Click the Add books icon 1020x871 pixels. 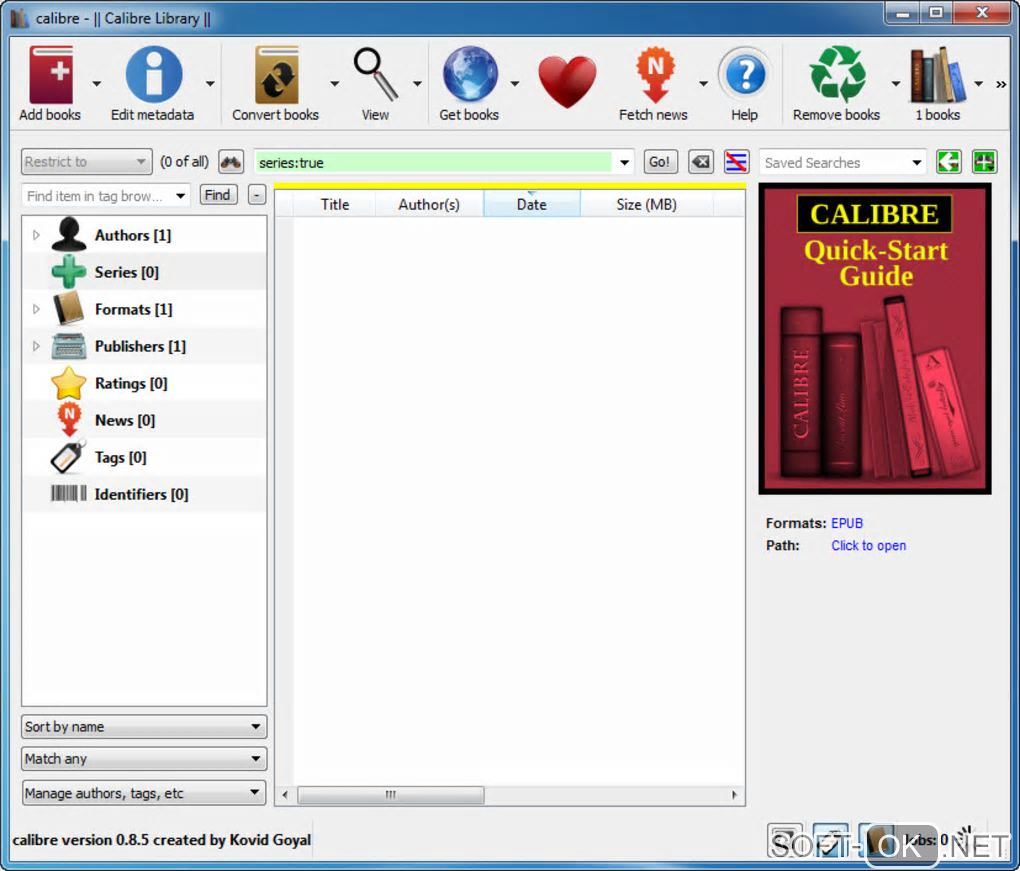50,74
